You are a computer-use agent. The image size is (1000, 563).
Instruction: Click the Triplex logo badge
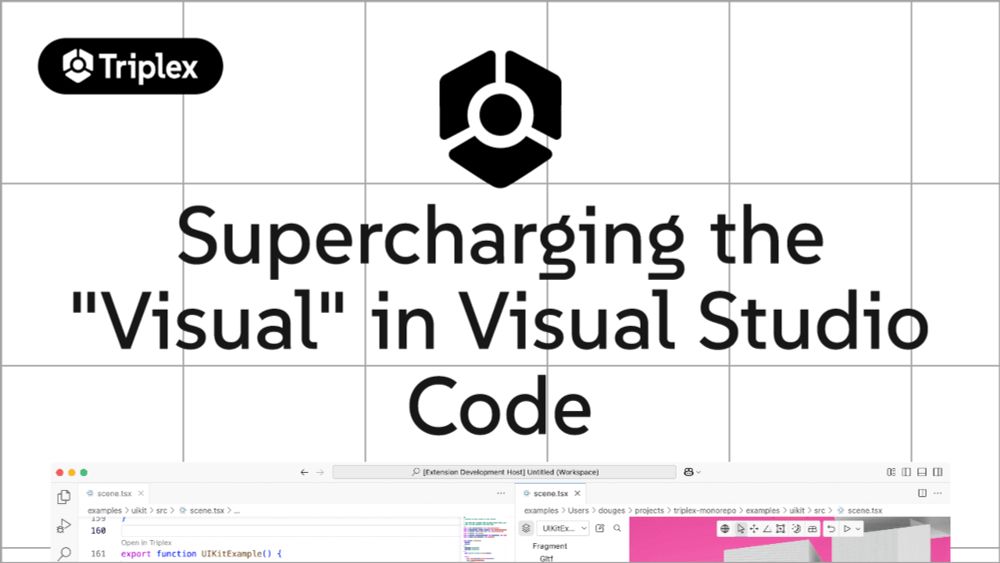point(131,66)
